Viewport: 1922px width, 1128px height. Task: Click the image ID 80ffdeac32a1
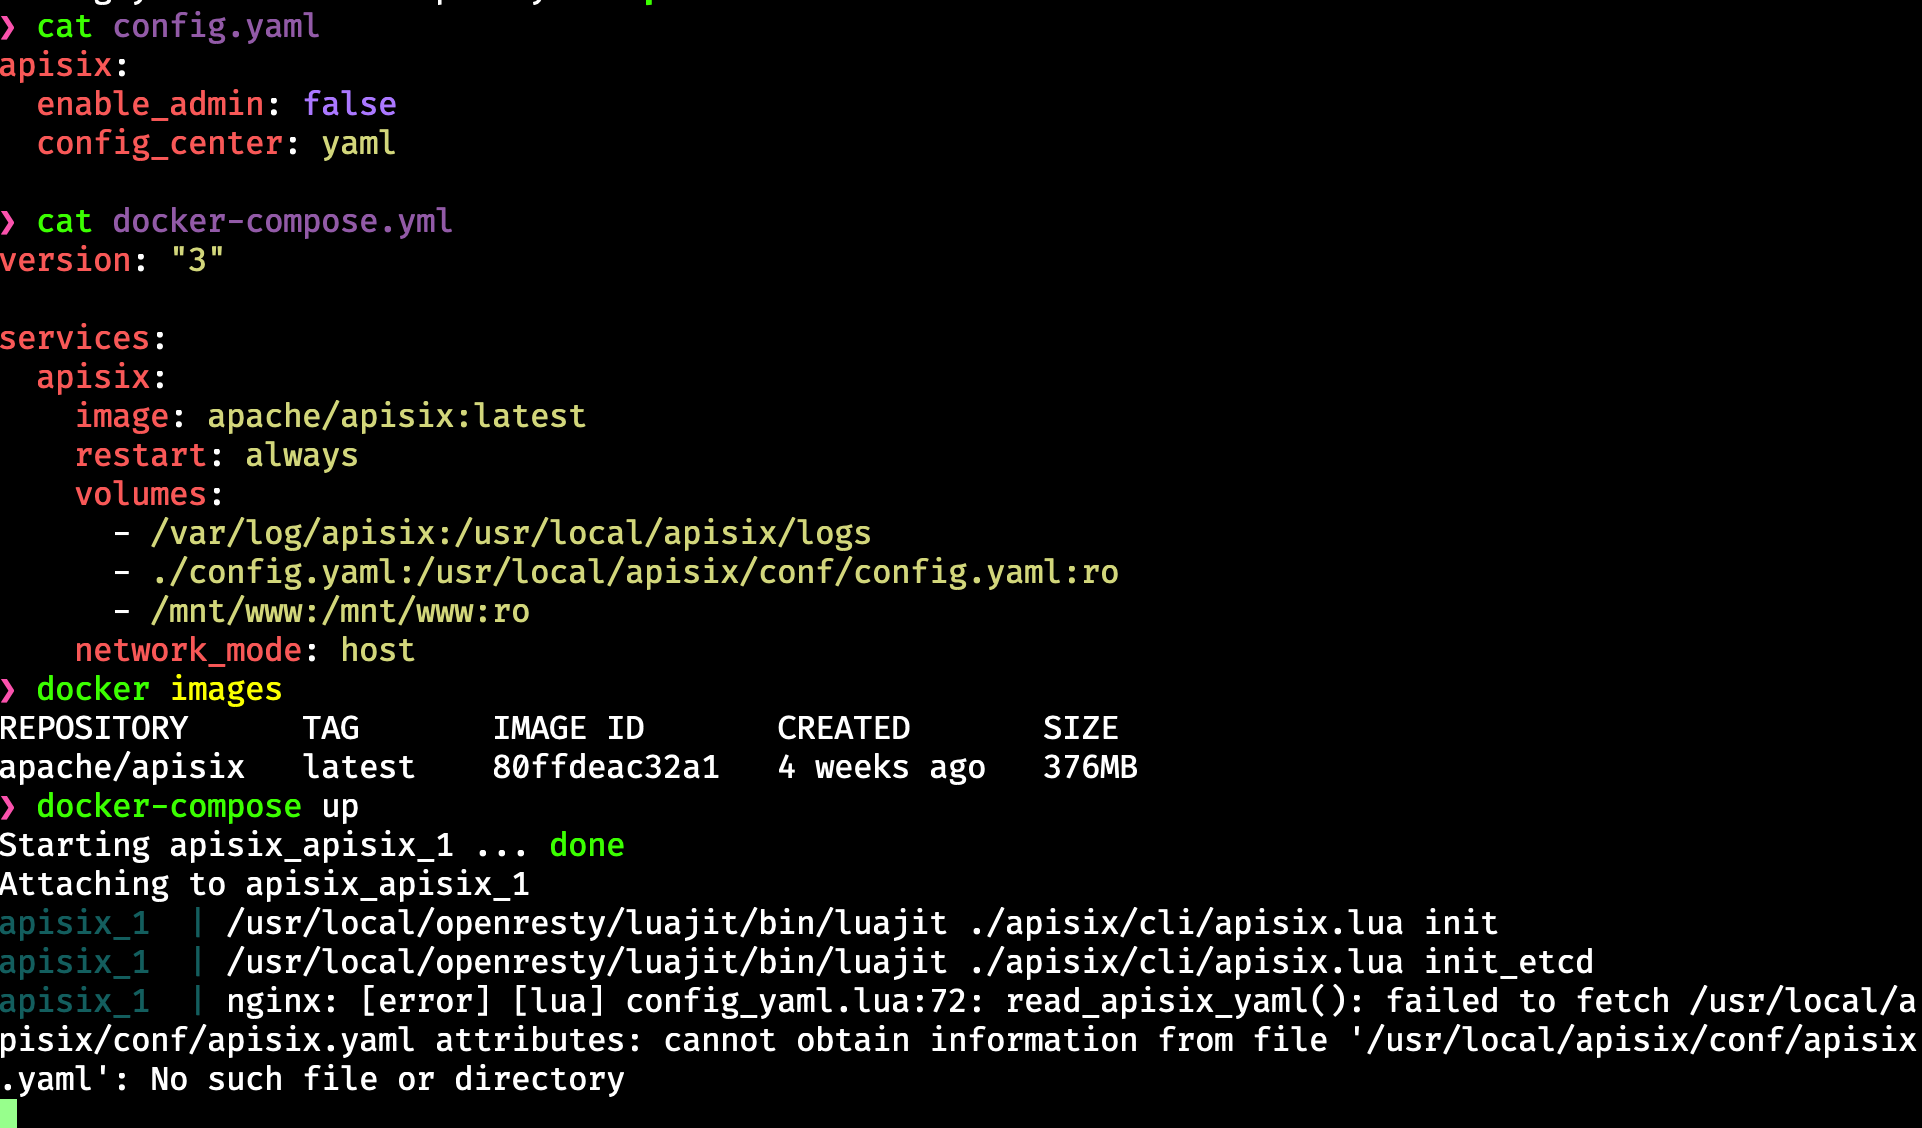605,767
